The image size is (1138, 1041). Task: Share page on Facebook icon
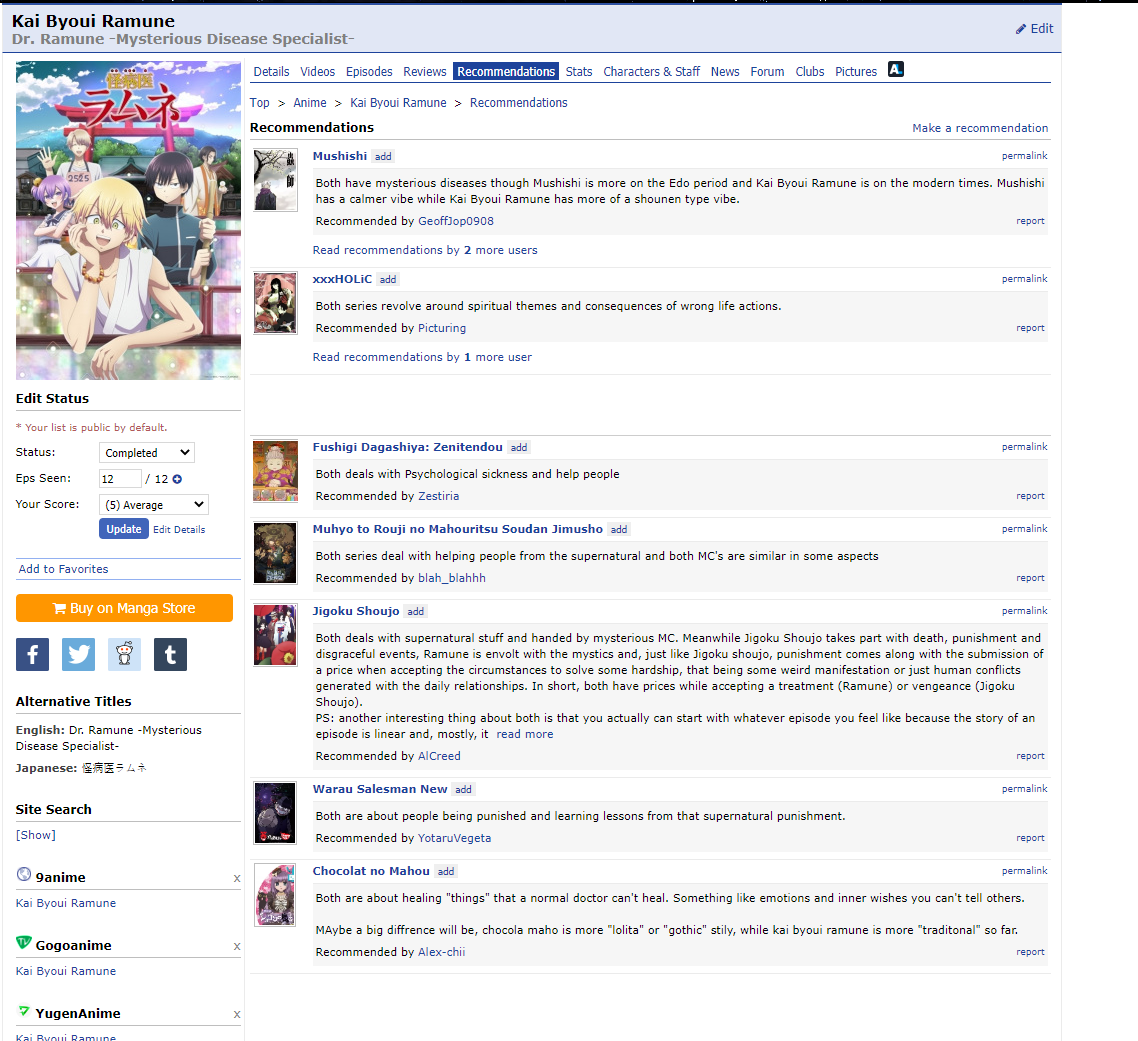tap(33, 655)
